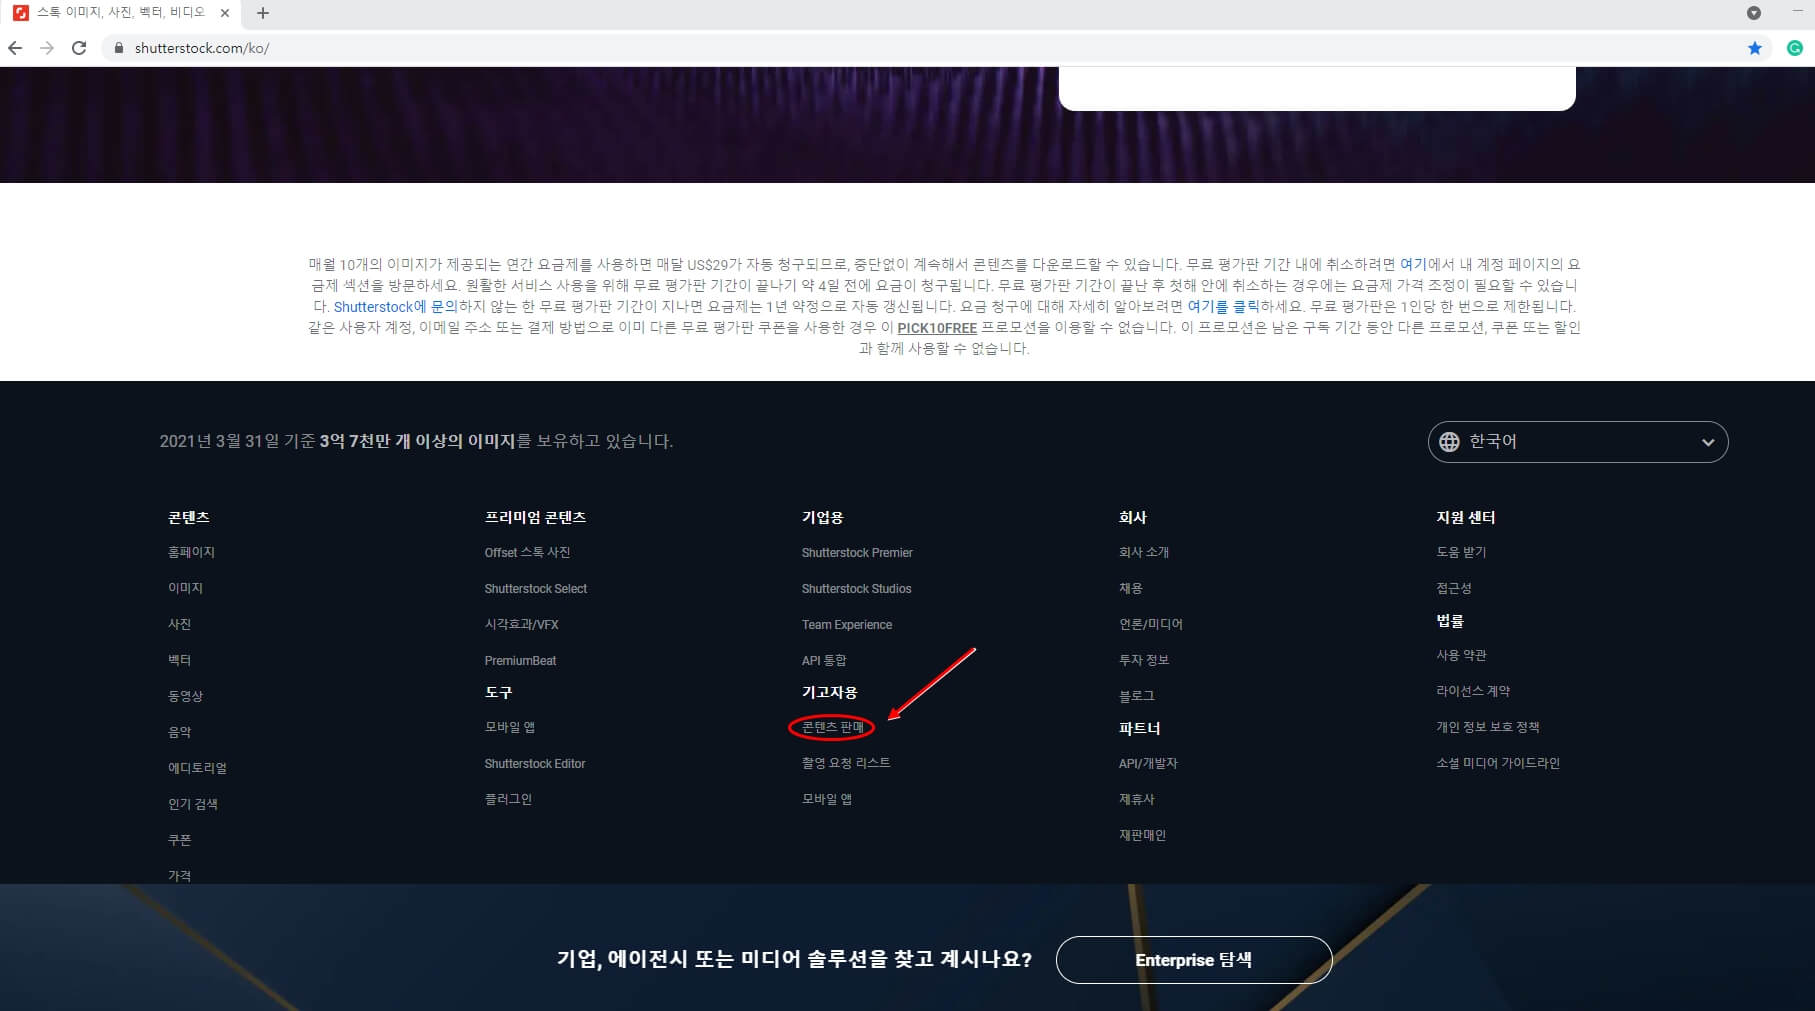This screenshot has height=1011, width=1815.
Task: Open 라이선스 계약 link
Action: pyautogui.click(x=1473, y=691)
